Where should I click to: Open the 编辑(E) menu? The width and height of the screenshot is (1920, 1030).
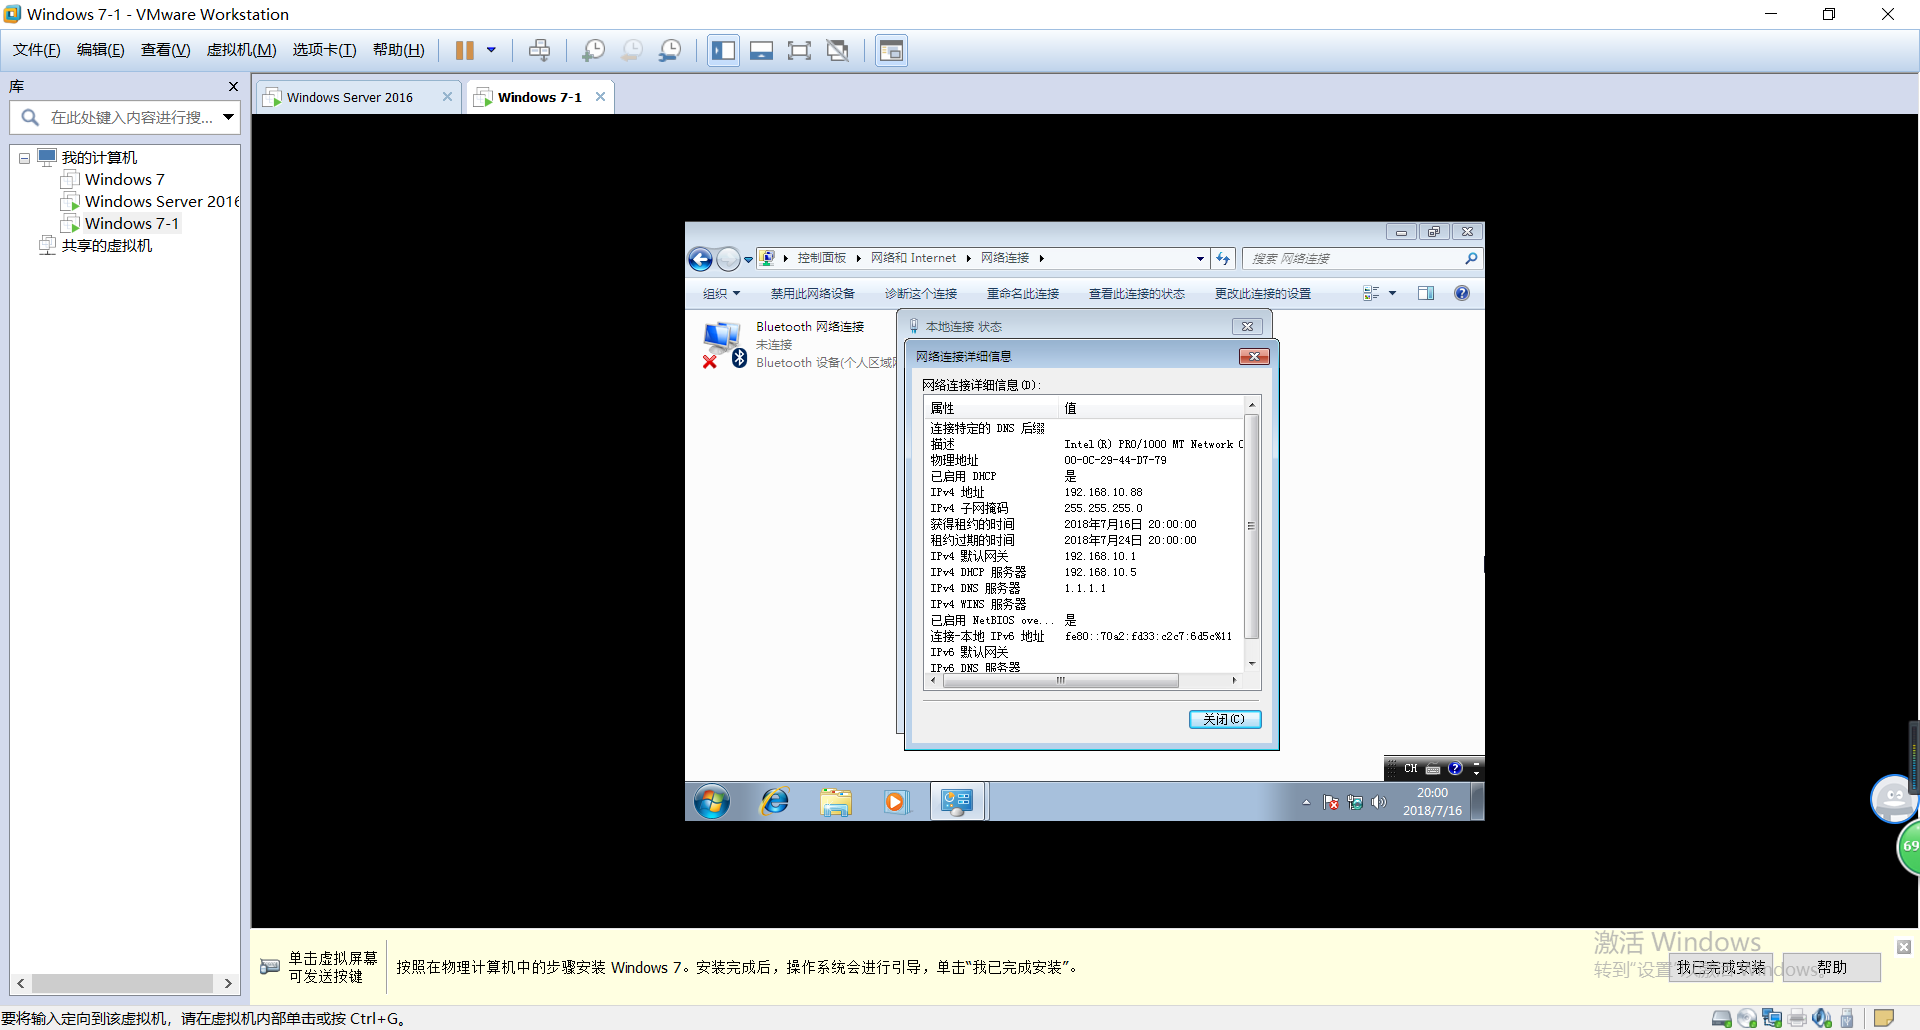pyautogui.click(x=101, y=50)
